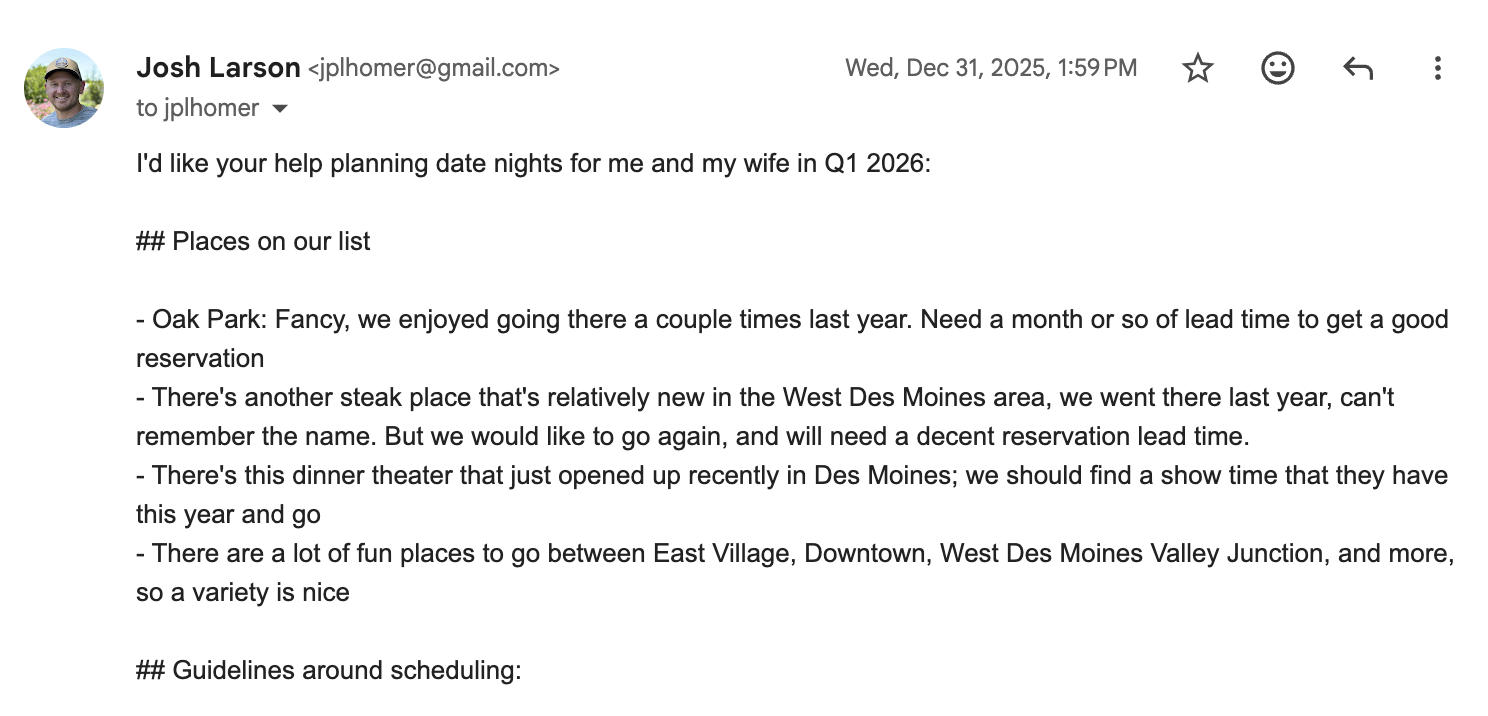Expand recipient details arrow beside 'to jplhomer'
The image size is (1488, 716).
point(280,108)
